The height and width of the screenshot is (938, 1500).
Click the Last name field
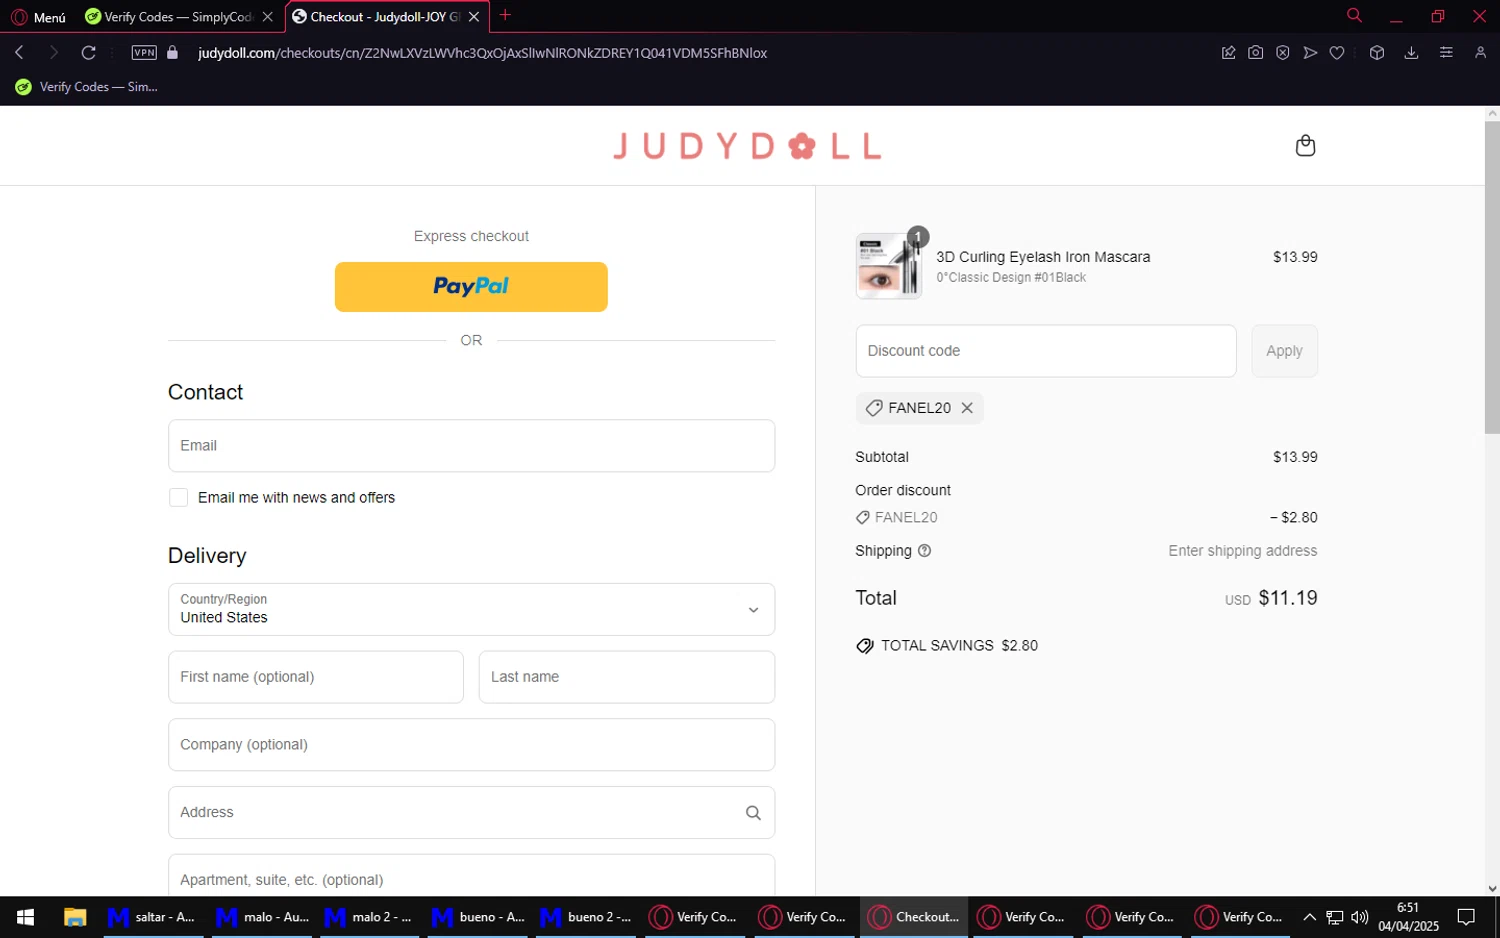(627, 677)
